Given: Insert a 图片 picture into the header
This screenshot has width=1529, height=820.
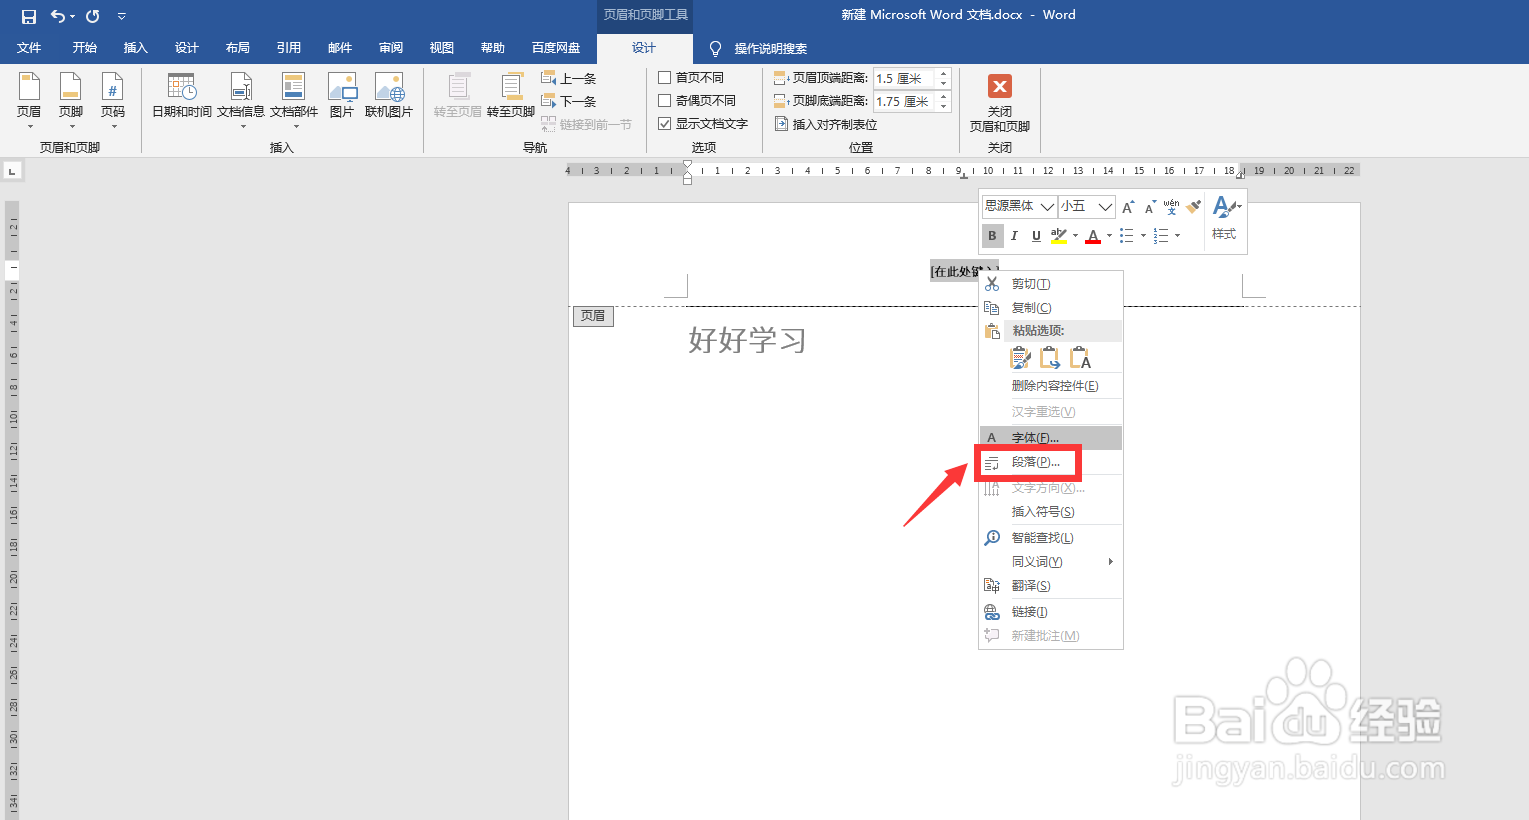Looking at the screenshot, I should click(x=342, y=96).
